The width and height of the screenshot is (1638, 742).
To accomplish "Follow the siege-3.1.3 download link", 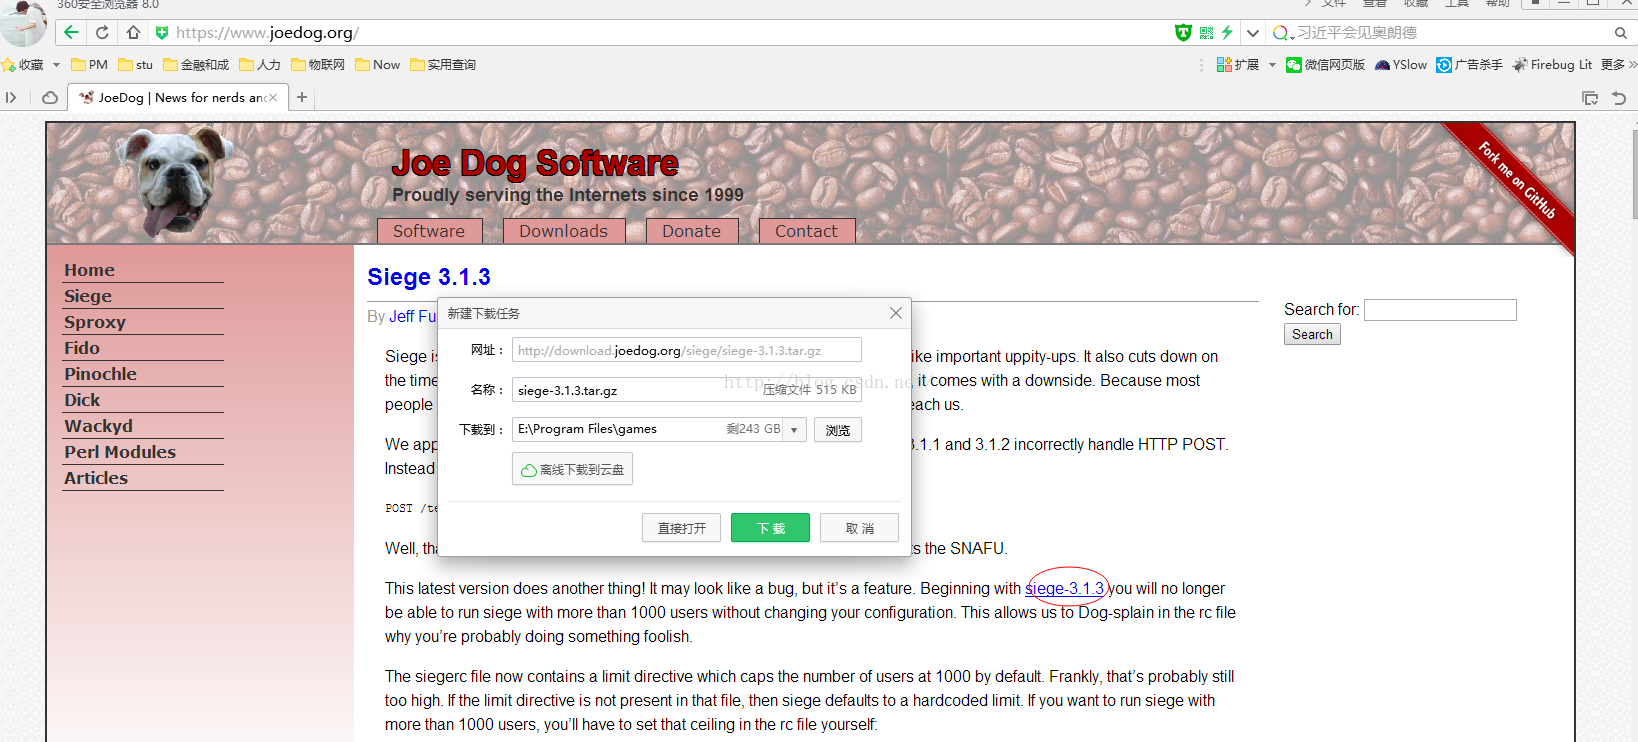I will [x=1064, y=588].
